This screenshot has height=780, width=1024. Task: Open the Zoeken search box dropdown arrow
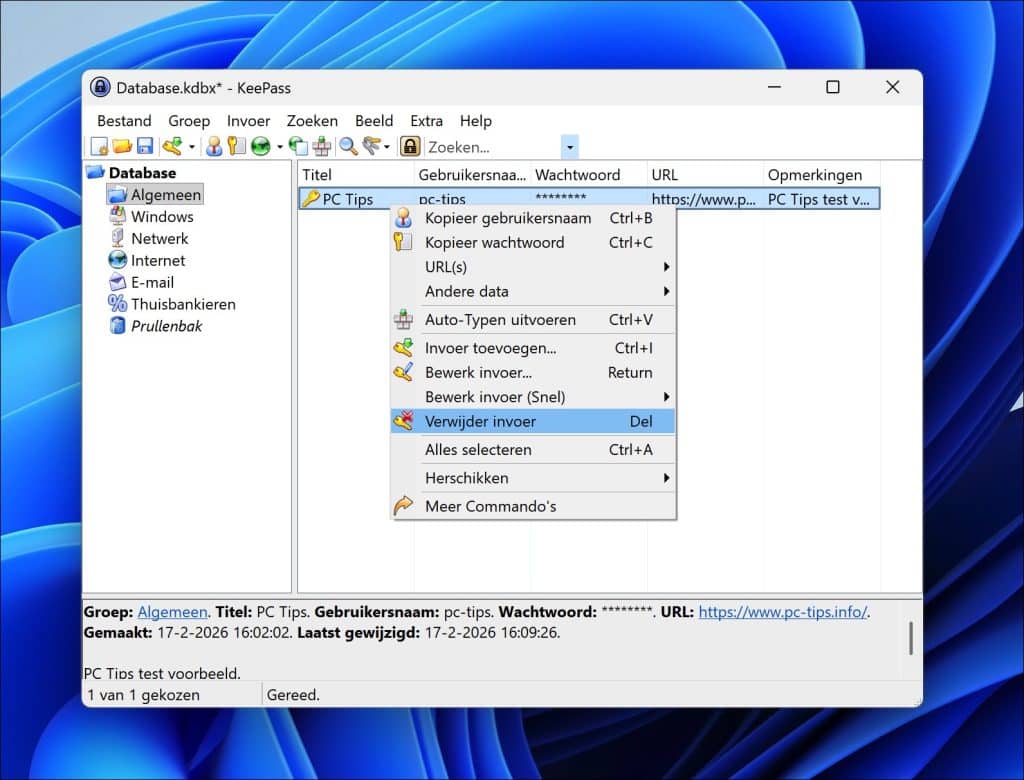coord(570,147)
